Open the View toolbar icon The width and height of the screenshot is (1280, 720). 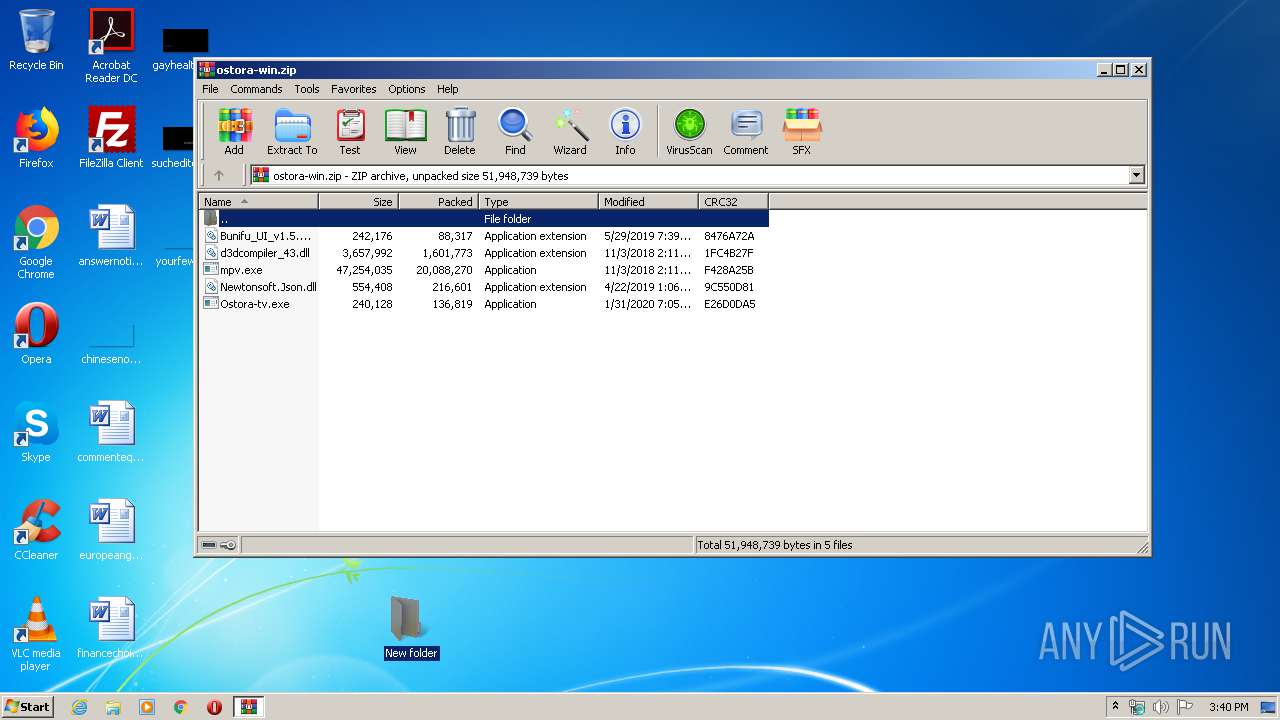point(405,132)
